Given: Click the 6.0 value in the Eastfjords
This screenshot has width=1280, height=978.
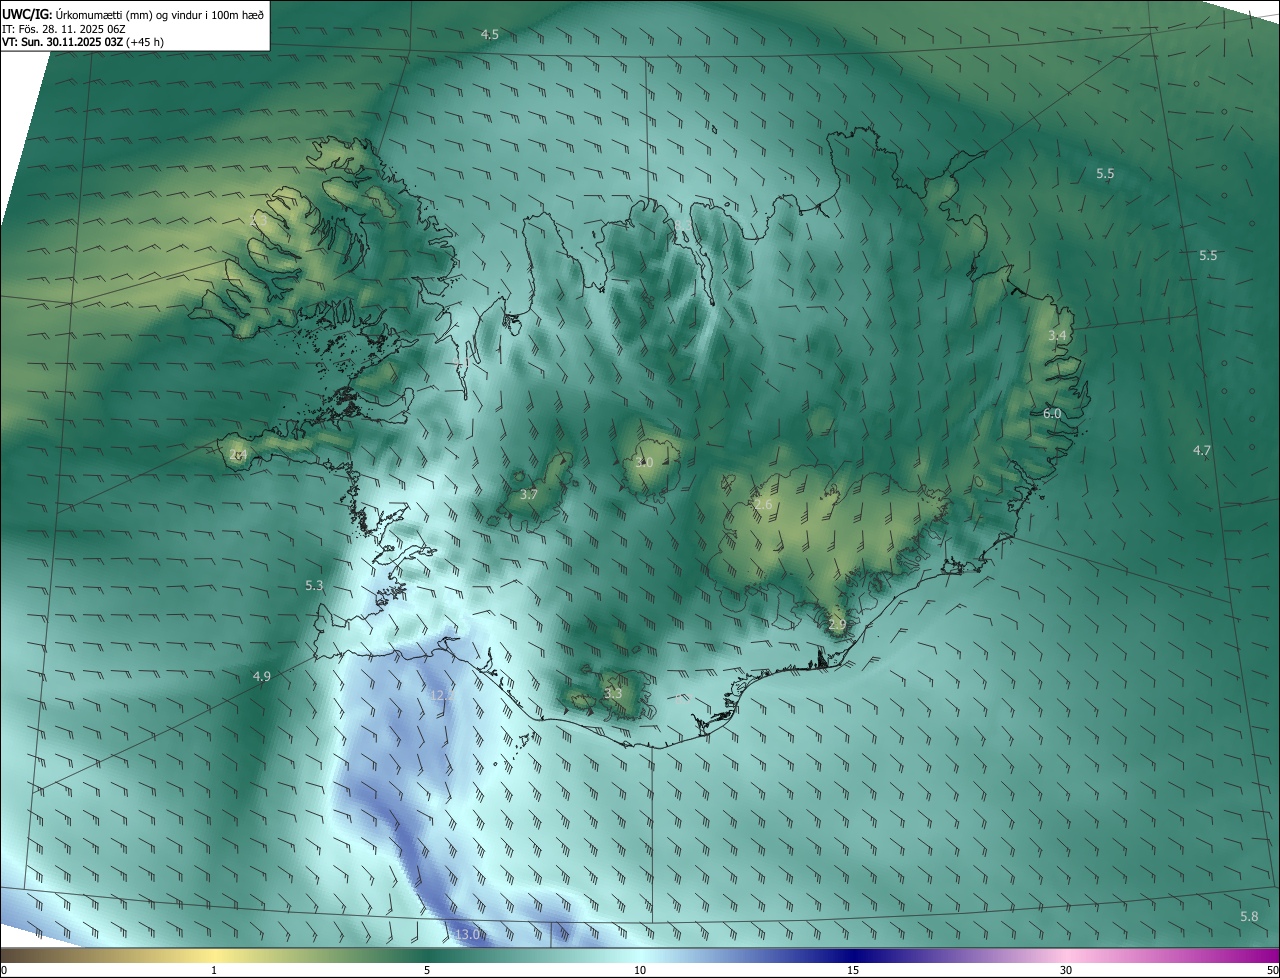Looking at the screenshot, I should click(1052, 413).
